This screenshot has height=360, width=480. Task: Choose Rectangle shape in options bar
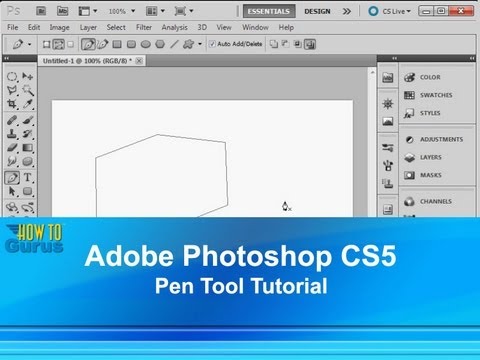point(117,44)
